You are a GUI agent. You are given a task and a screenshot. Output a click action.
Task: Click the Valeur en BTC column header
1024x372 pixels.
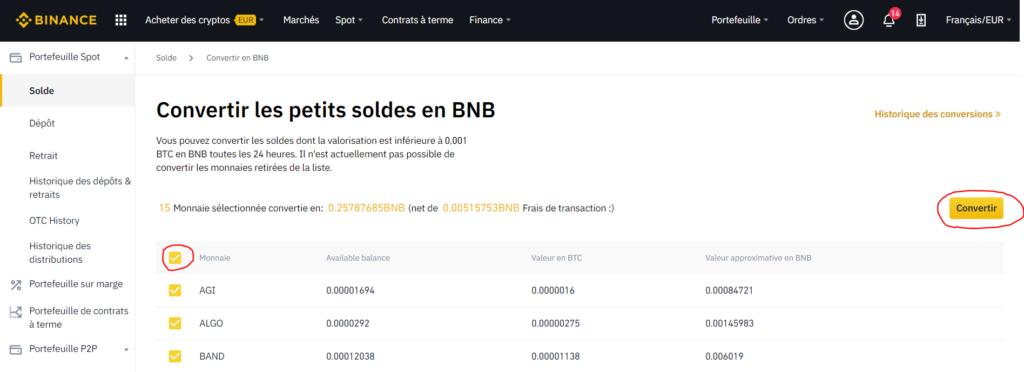coord(557,258)
